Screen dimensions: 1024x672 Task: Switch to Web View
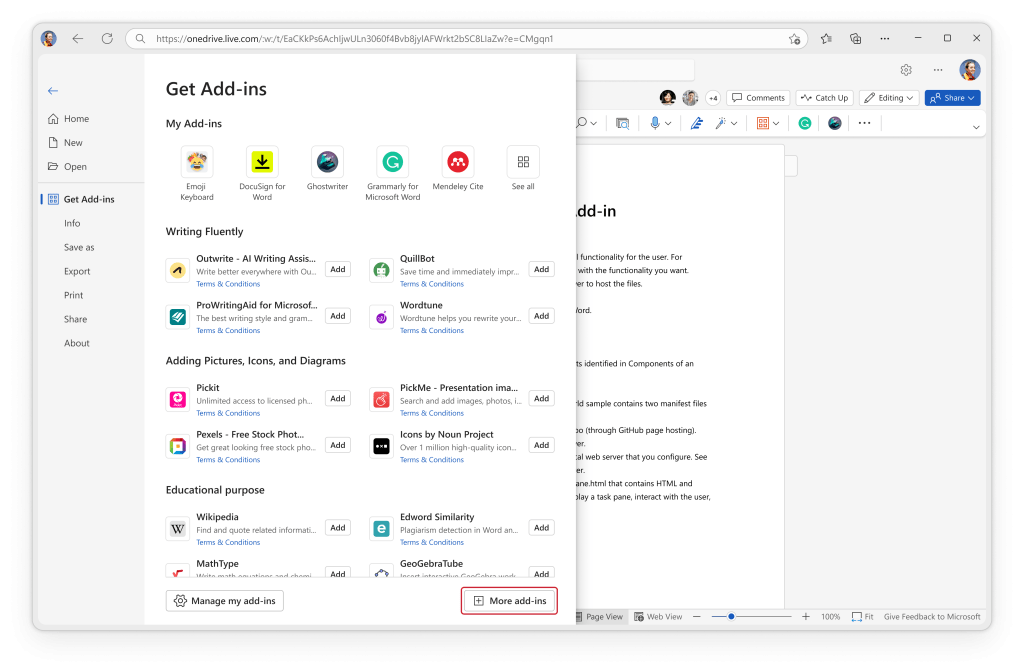click(658, 616)
